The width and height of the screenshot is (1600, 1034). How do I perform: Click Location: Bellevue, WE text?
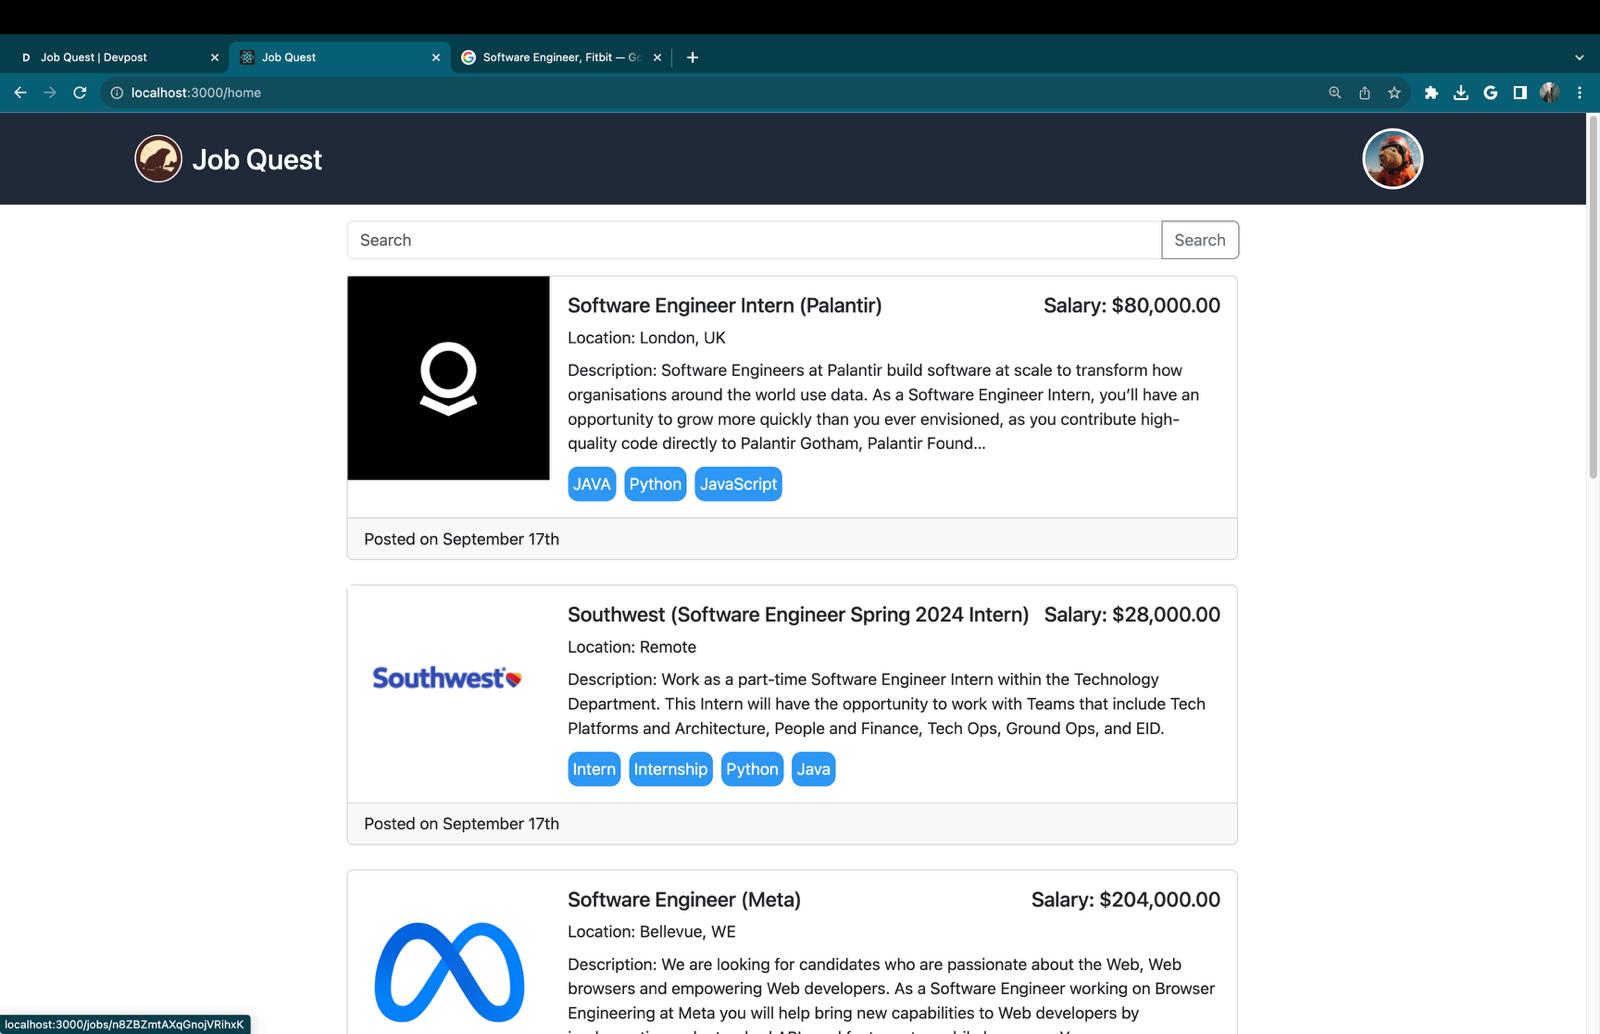pos(652,932)
